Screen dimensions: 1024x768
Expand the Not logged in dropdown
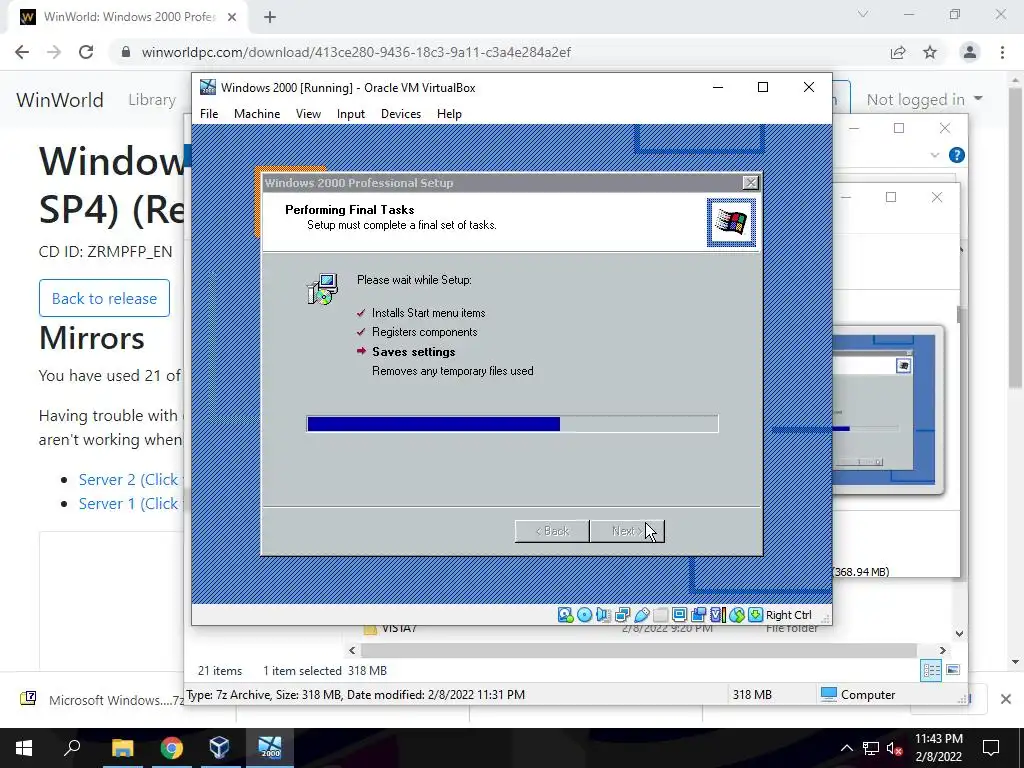pyautogui.click(x=925, y=99)
